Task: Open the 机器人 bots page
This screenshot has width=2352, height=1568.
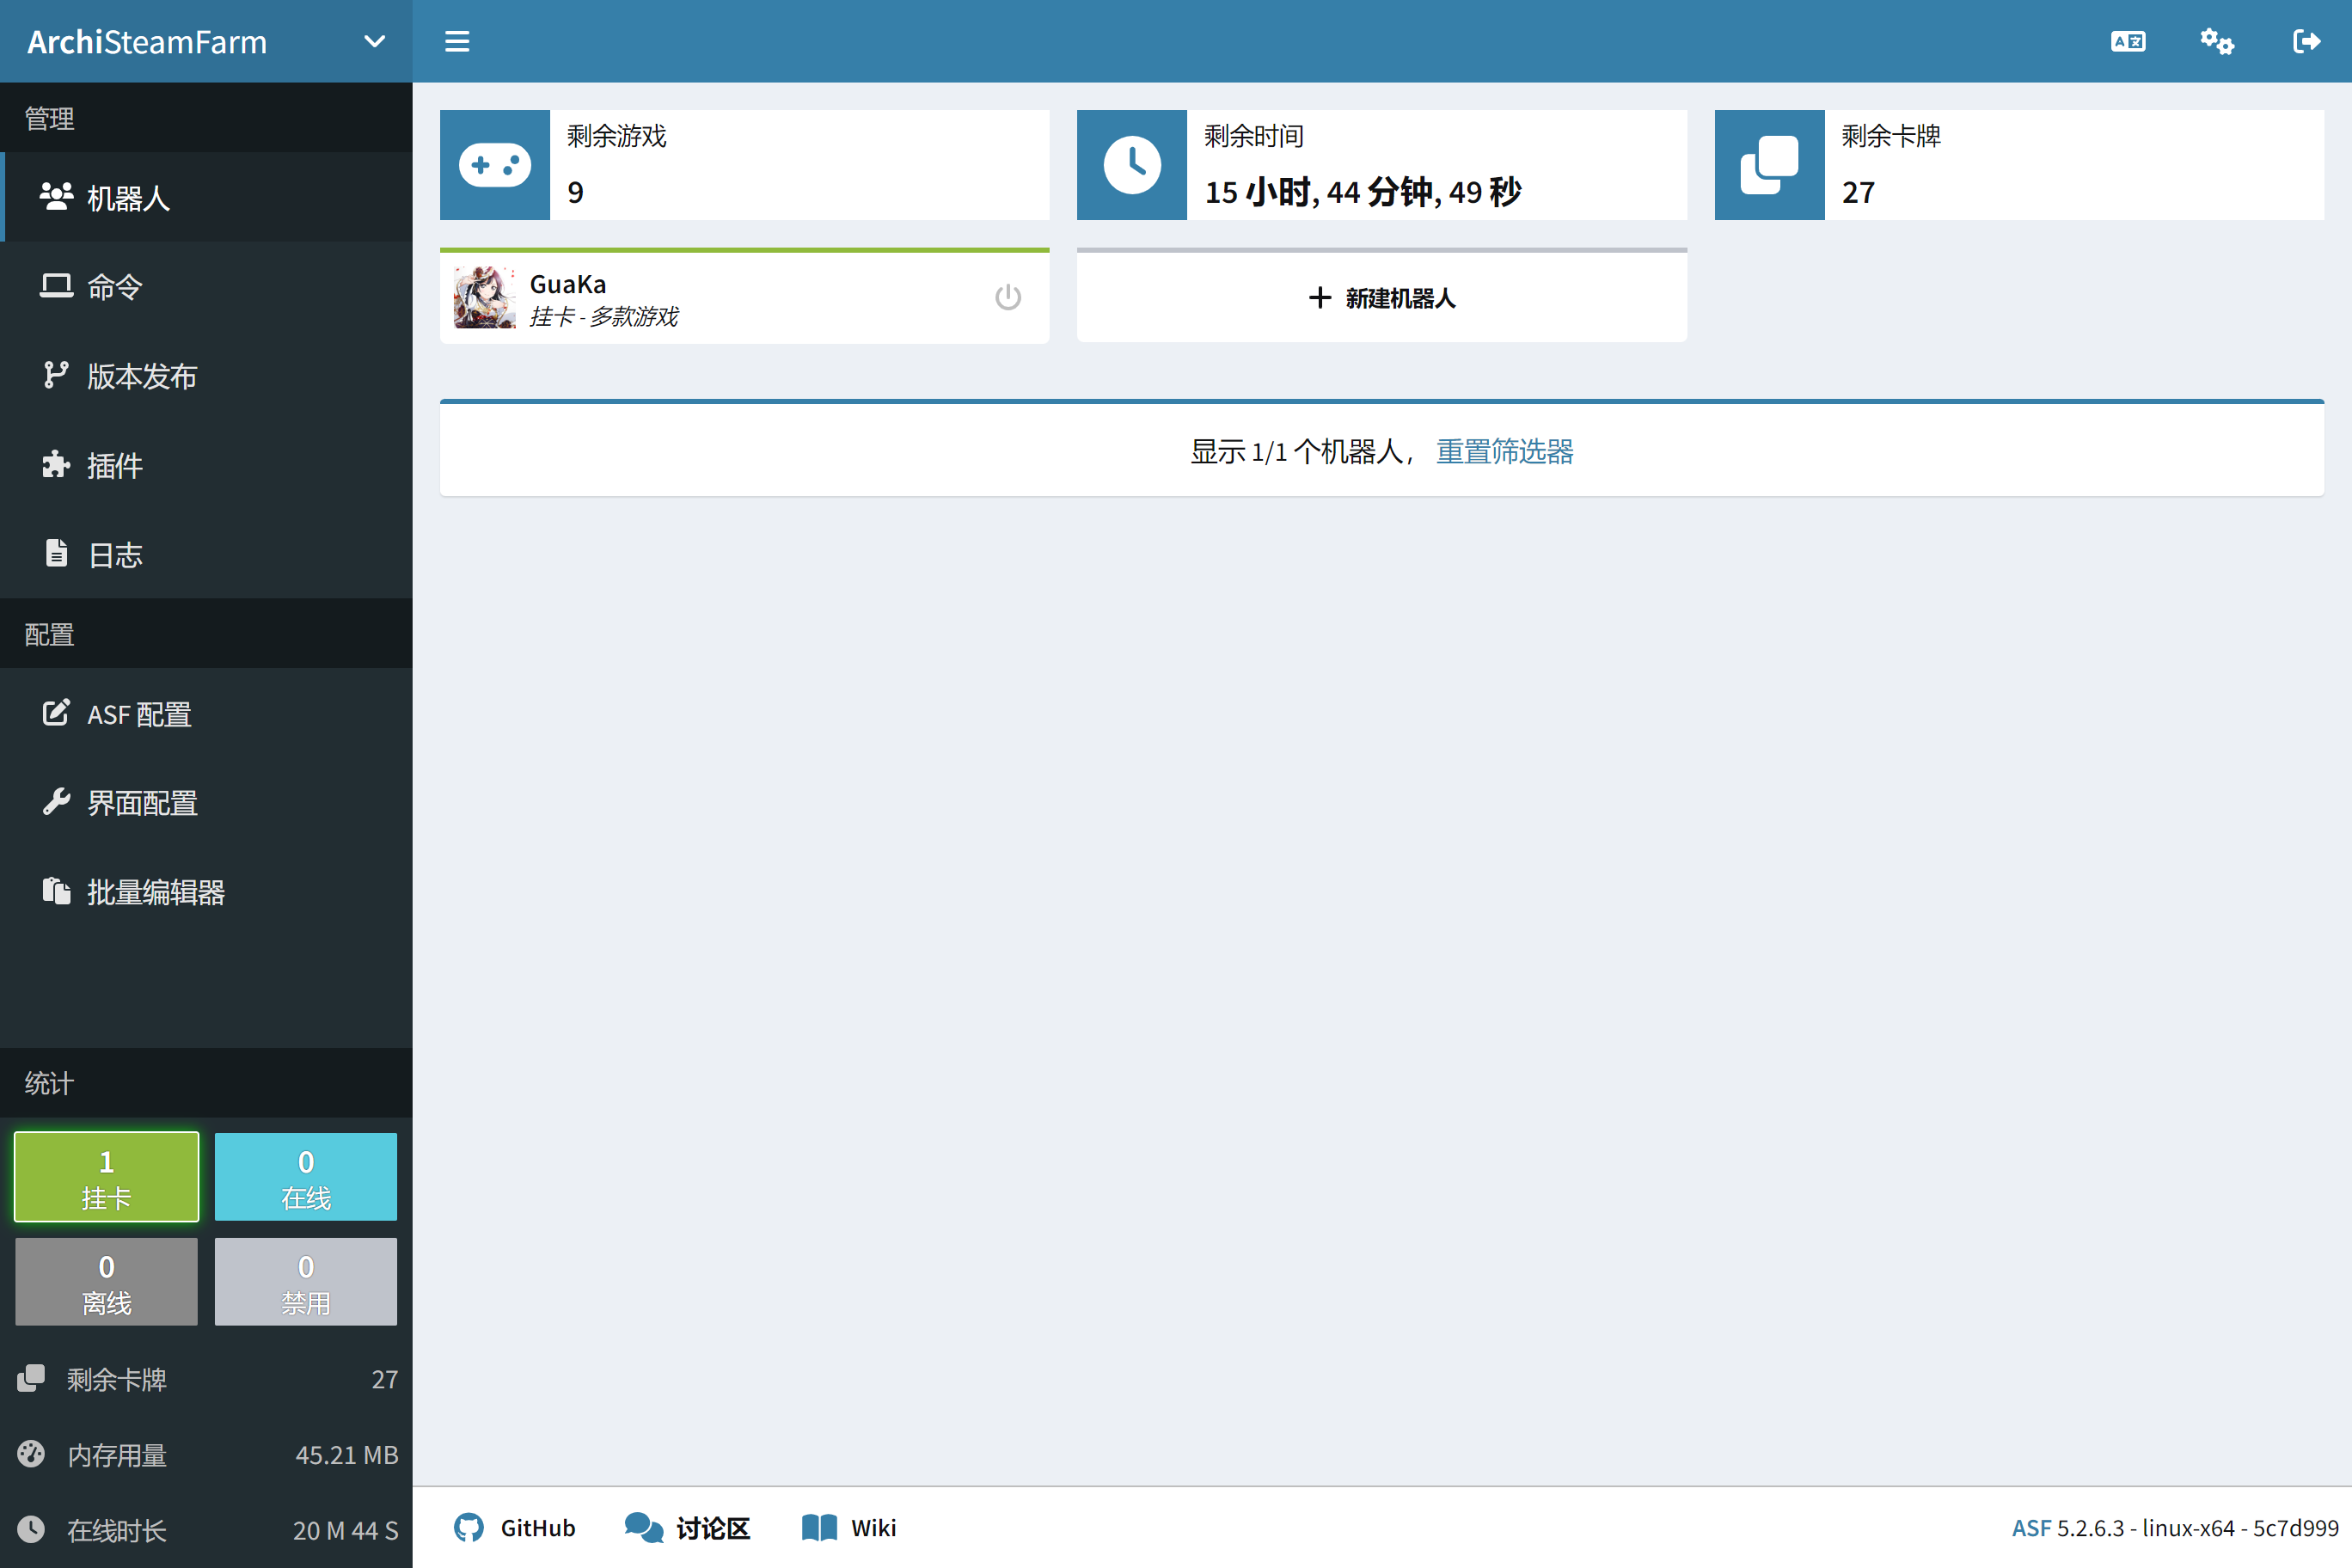Action: click(206, 197)
